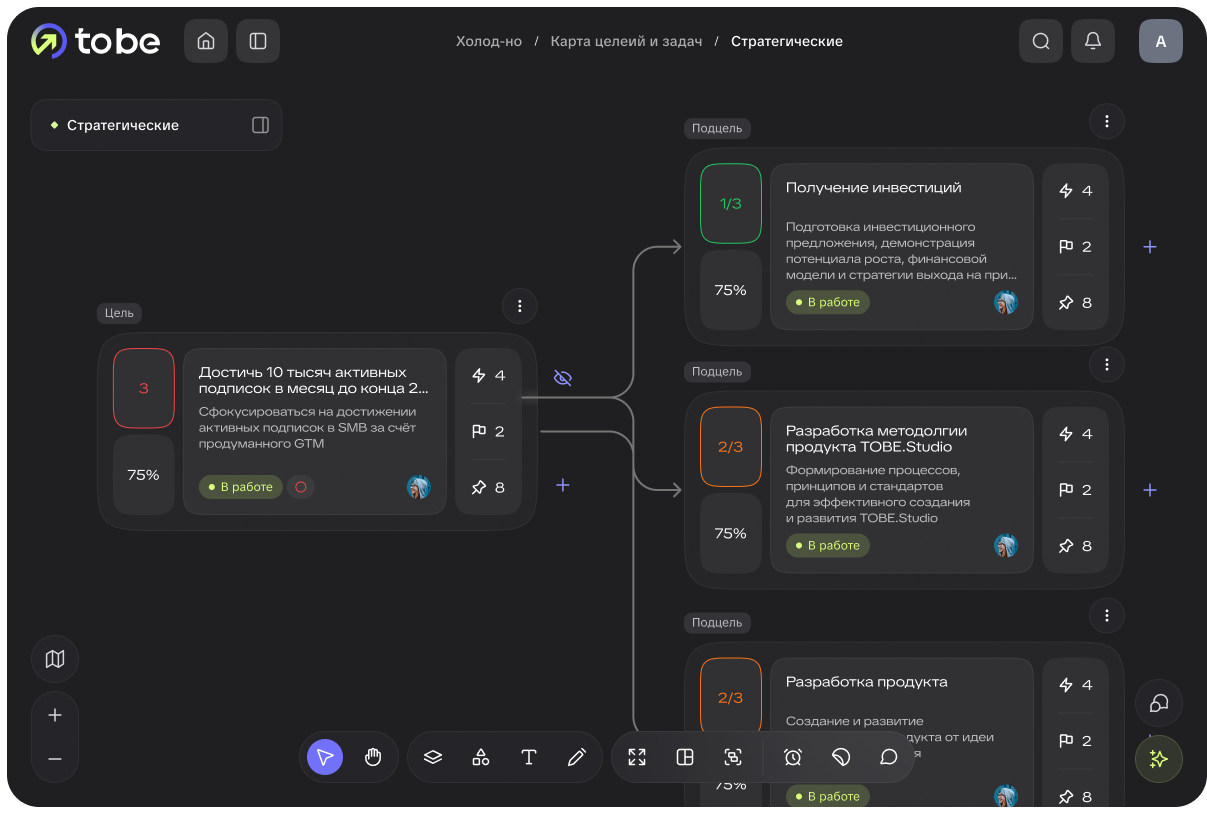The image size is (1207, 814).
Task: Click flag icon in 'Разработка методолгии' card
Action: click(1065, 490)
